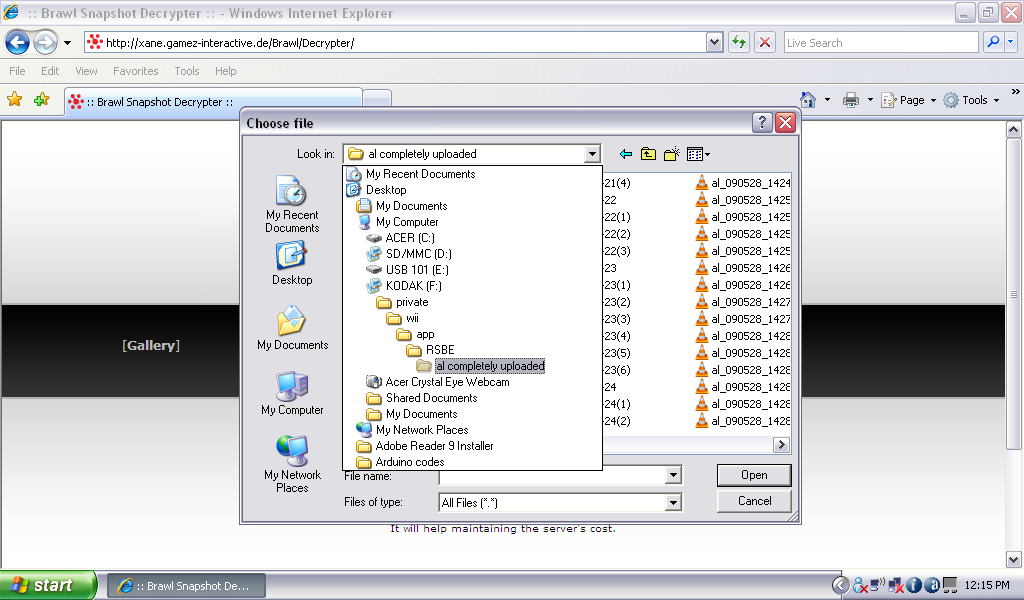Jump to Desktop in the places bar
The height and width of the screenshot is (600, 1024).
tap(292, 263)
